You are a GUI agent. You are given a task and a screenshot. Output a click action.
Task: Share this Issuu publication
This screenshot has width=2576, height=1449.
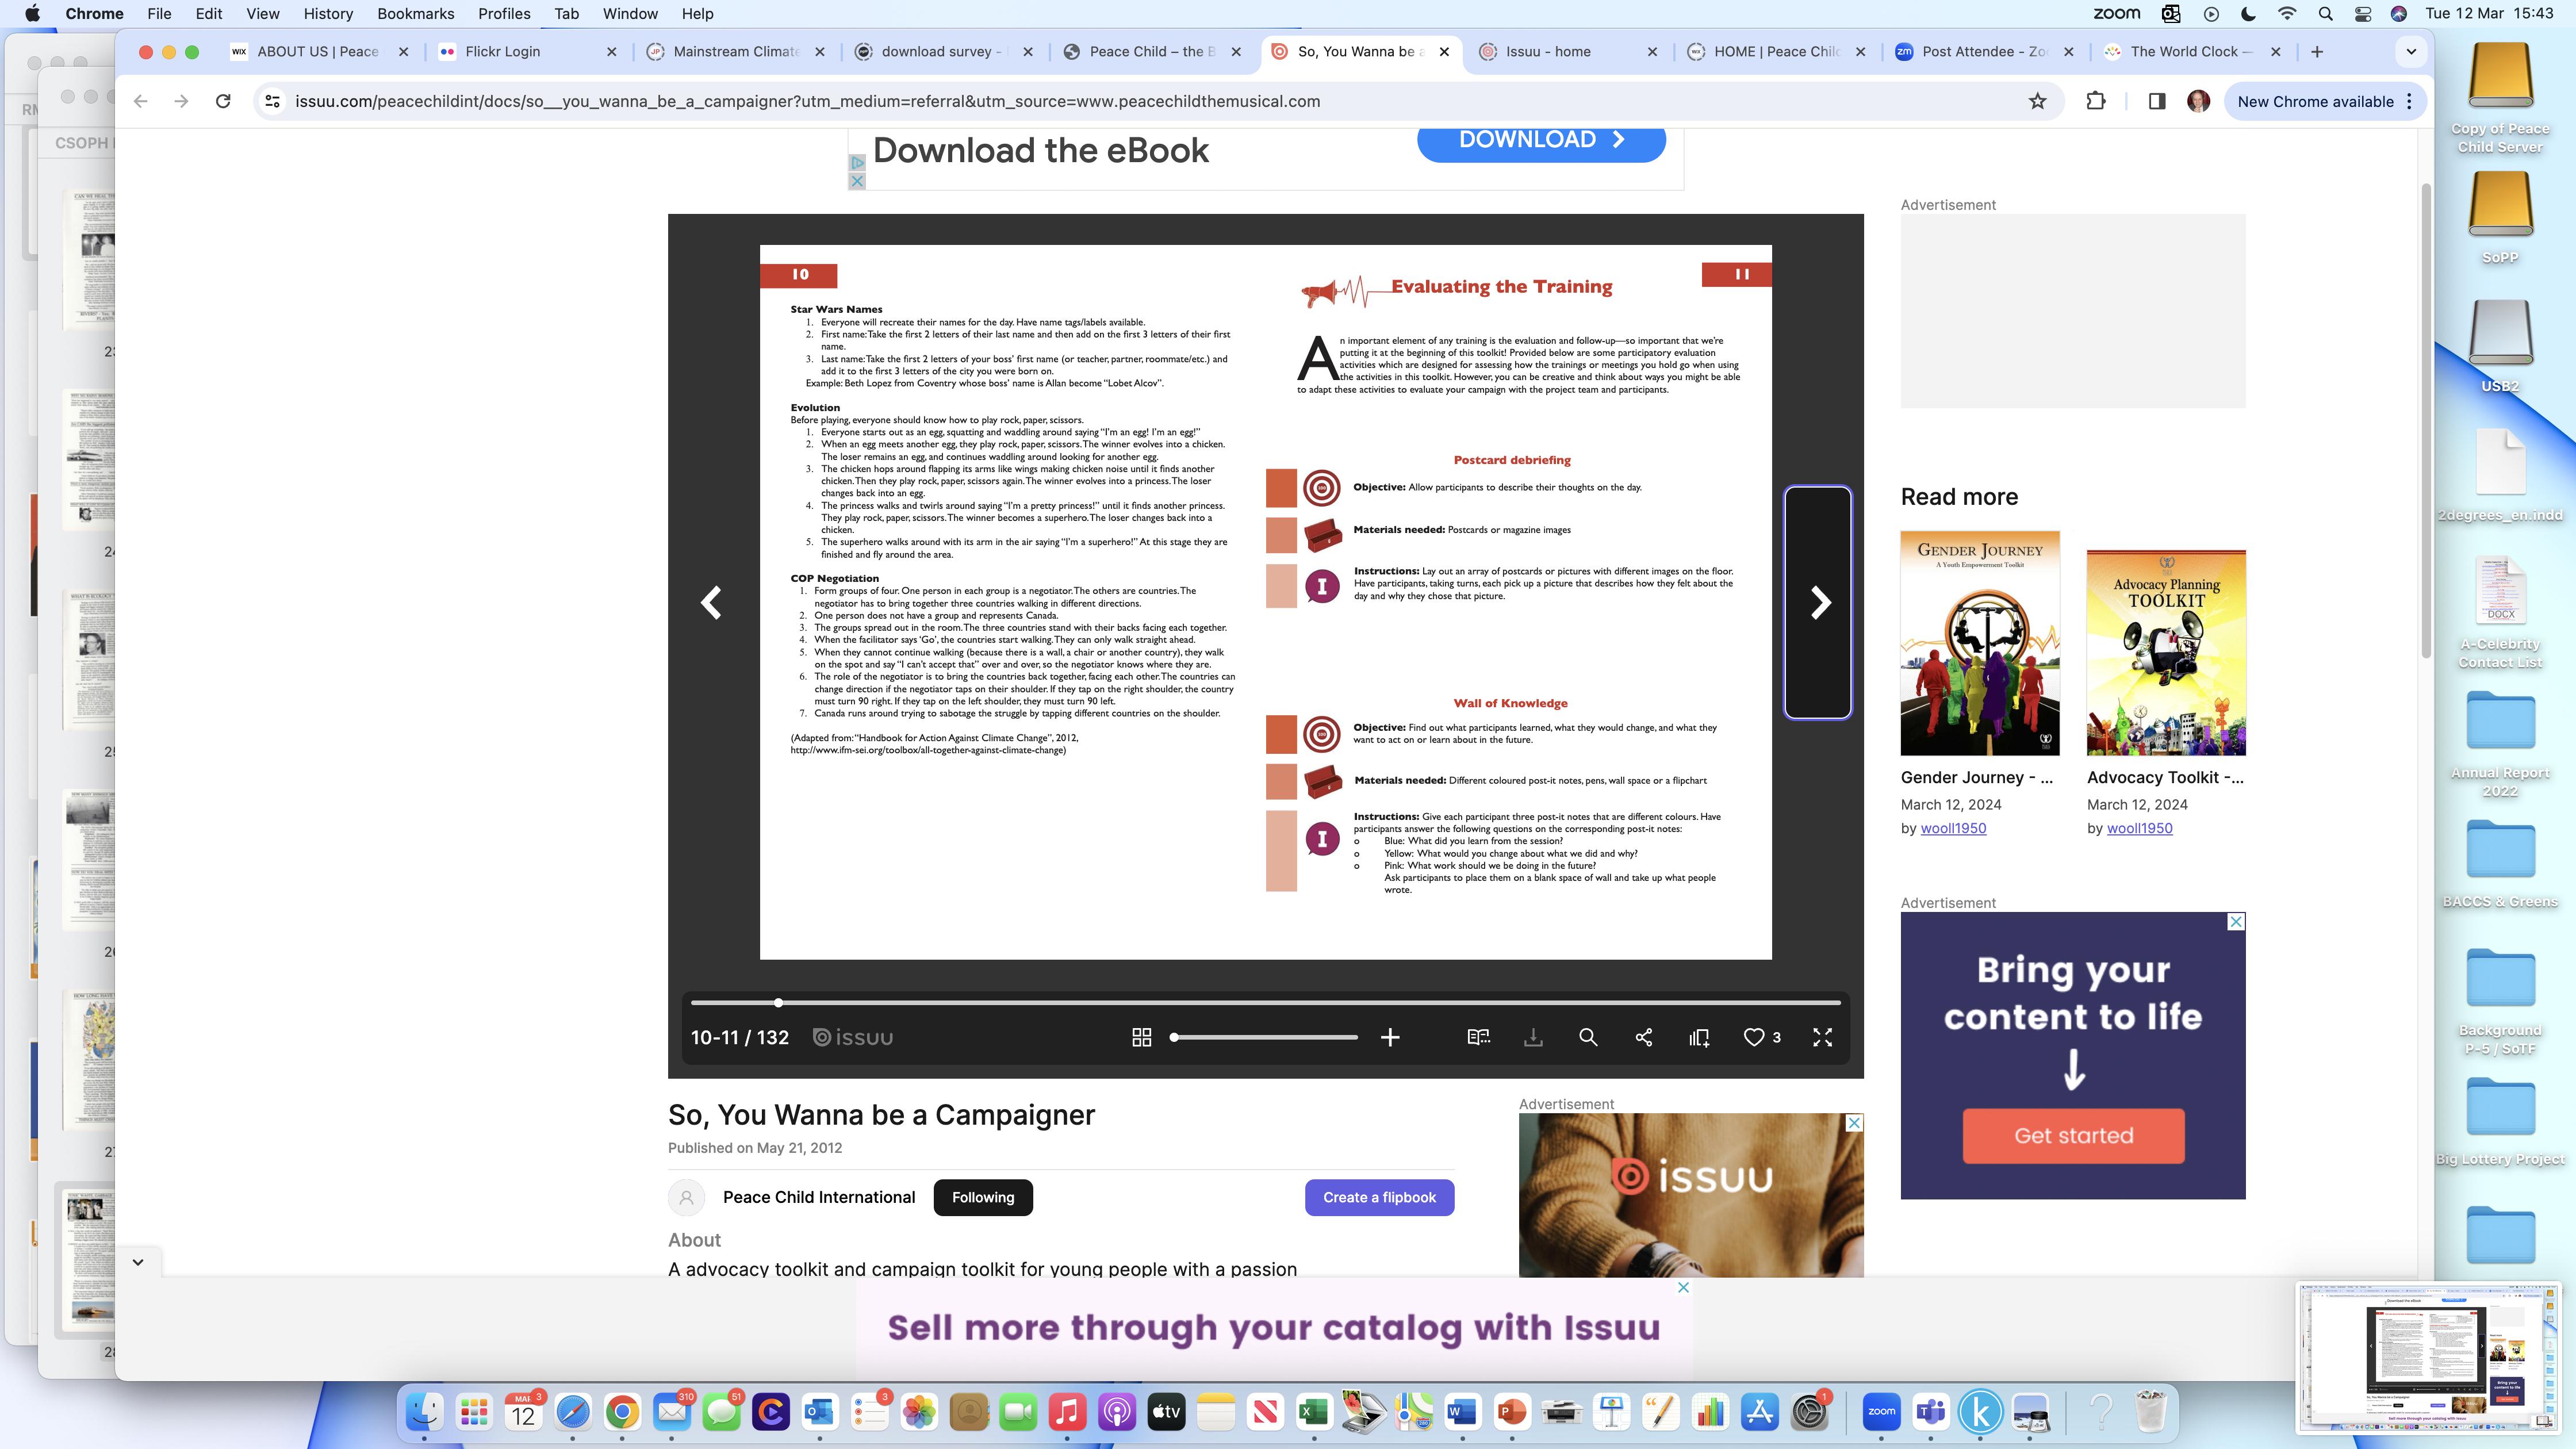click(x=1643, y=1037)
